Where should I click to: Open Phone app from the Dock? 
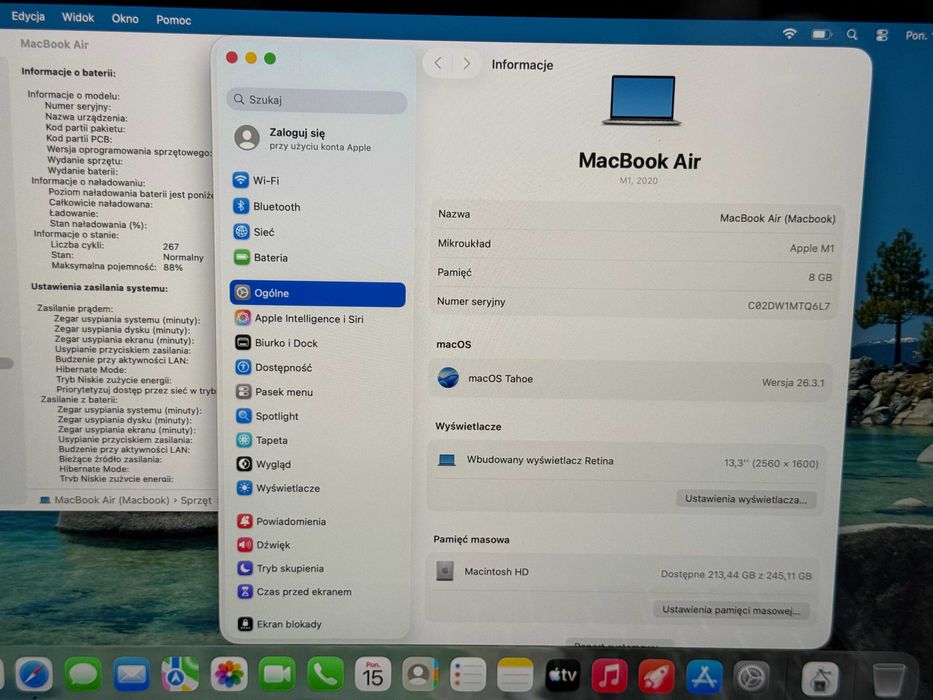325,676
